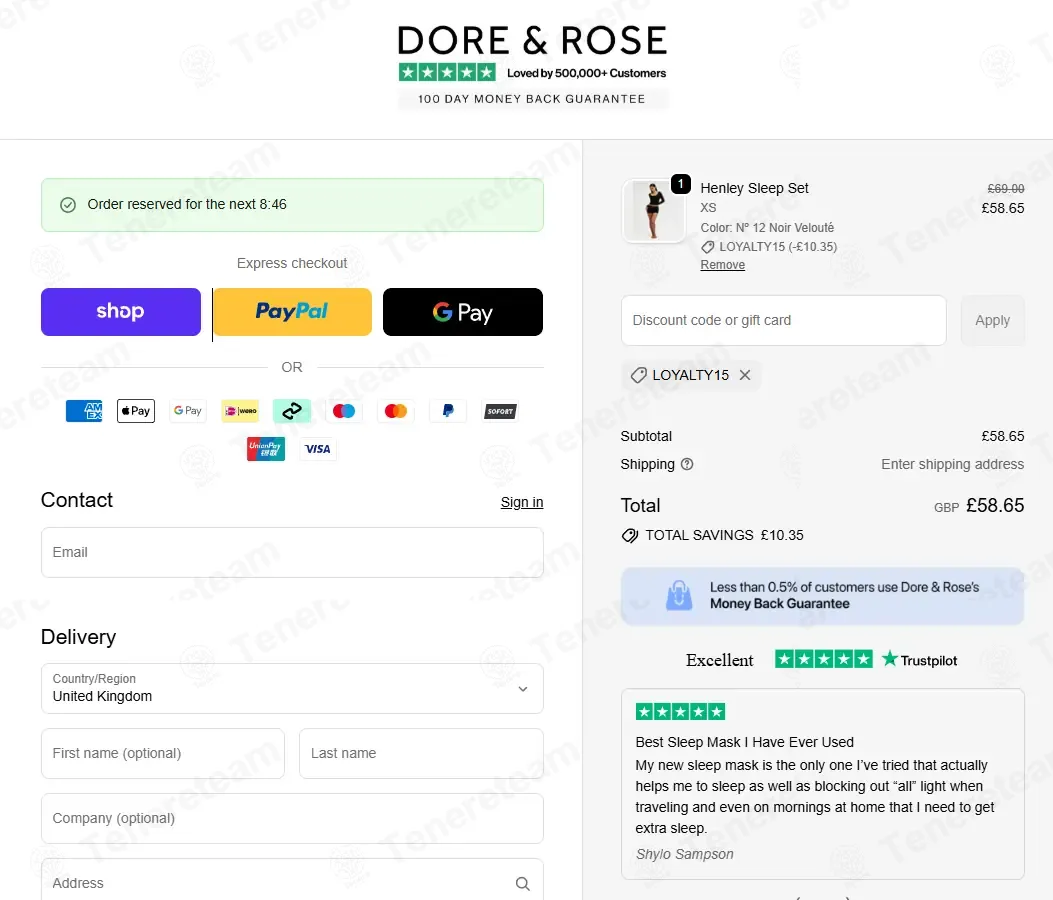1053x900 pixels.
Task: Click '100 DAY MONEY BACK GUARANTEE' text
Action: click(532, 99)
